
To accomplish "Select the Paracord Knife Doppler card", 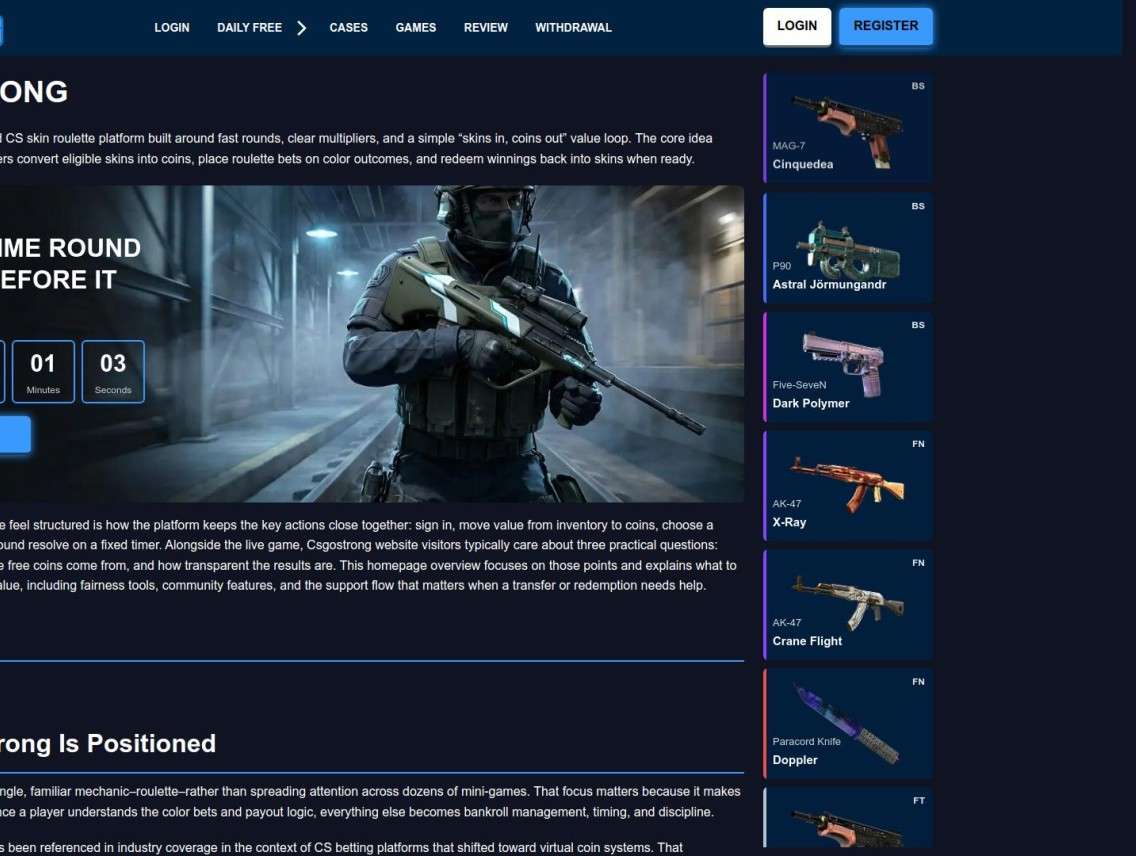I will pos(848,723).
